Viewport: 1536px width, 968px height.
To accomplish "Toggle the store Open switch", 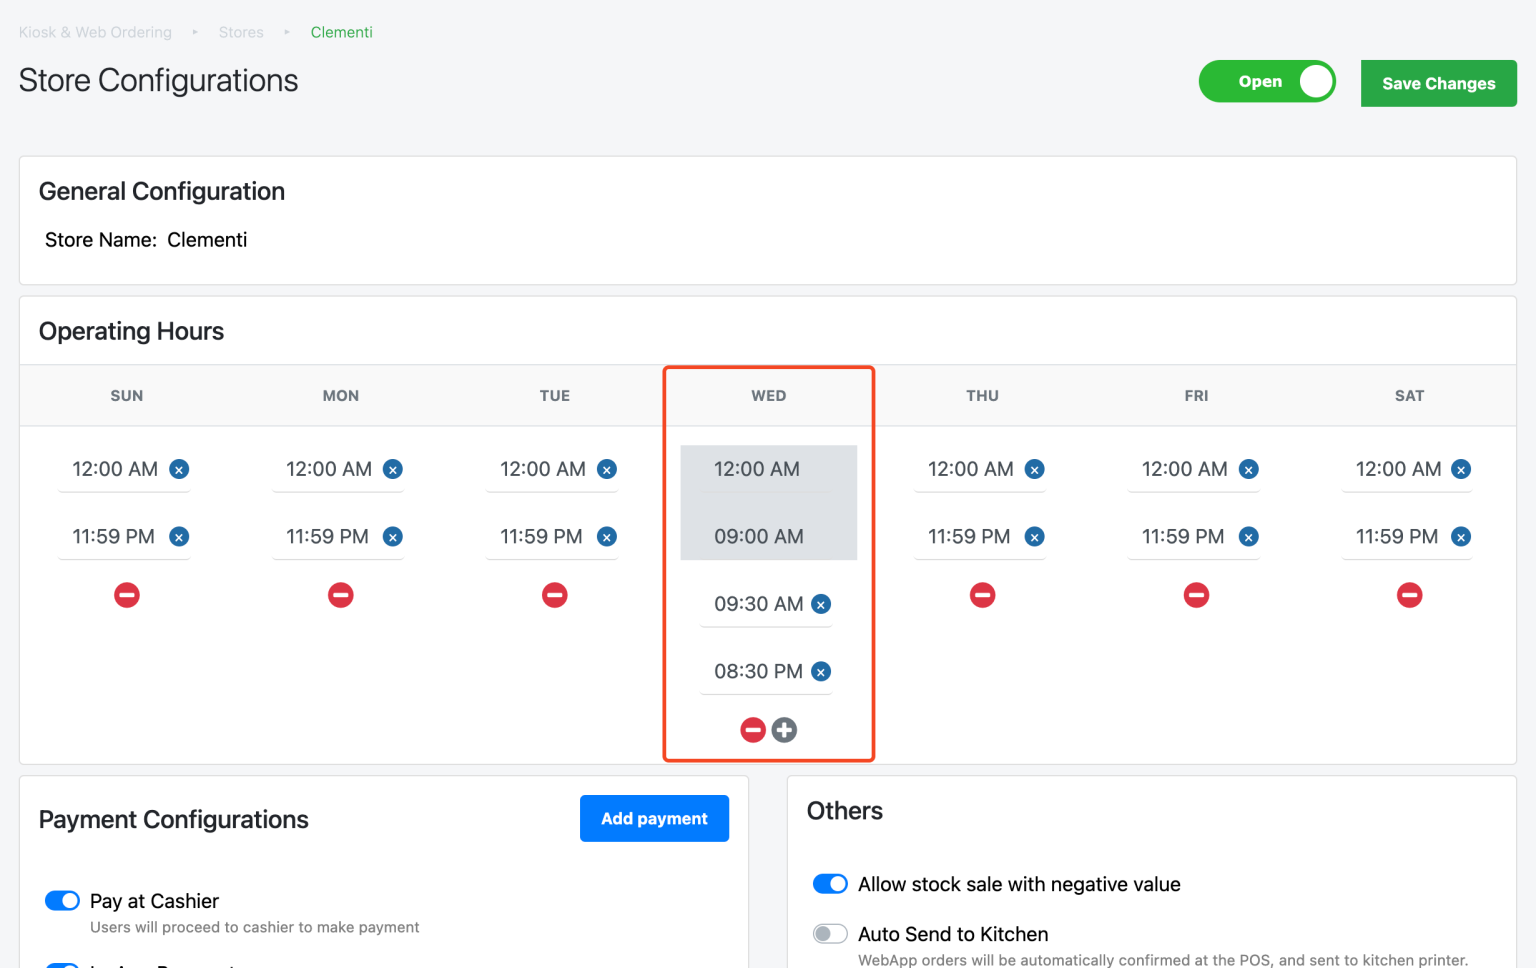I will pyautogui.click(x=1267, y=81).
